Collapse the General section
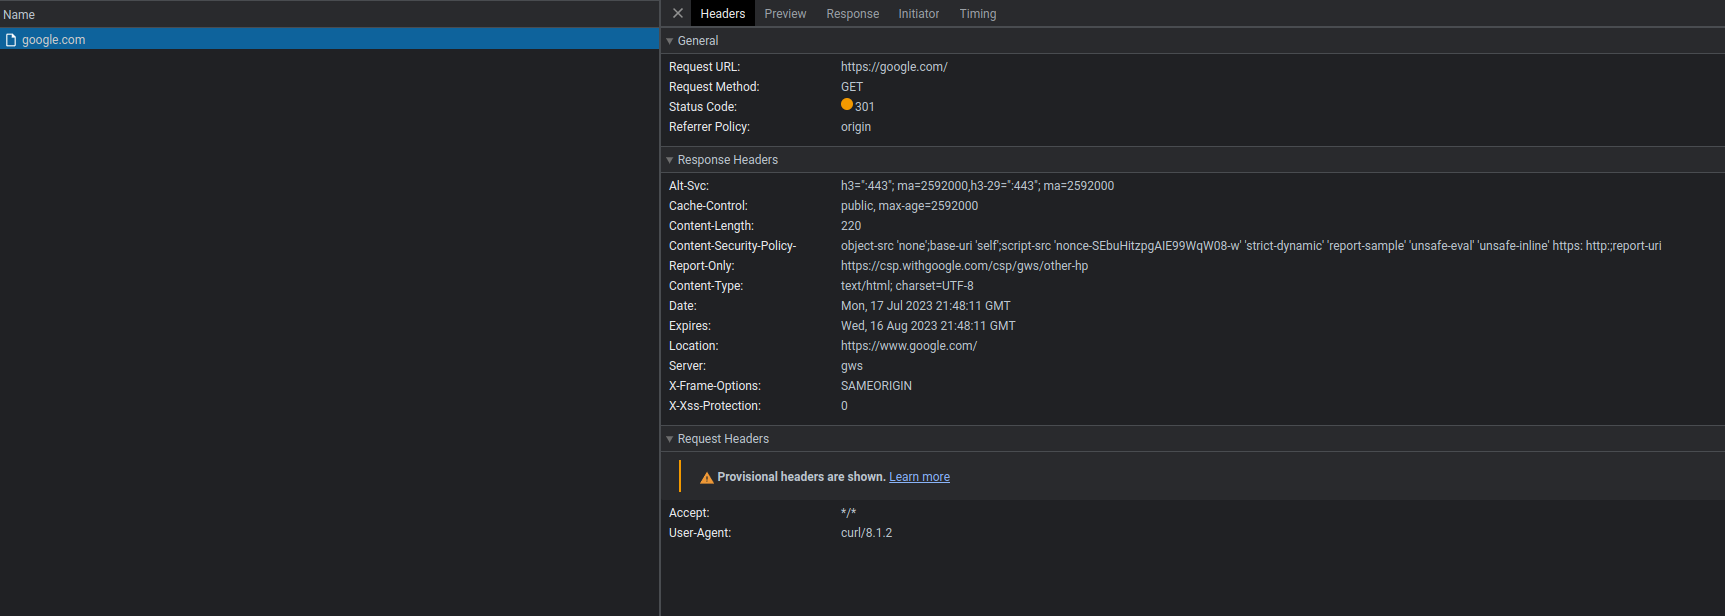This screenshot has width=1725, height=616. pos(670,41)
